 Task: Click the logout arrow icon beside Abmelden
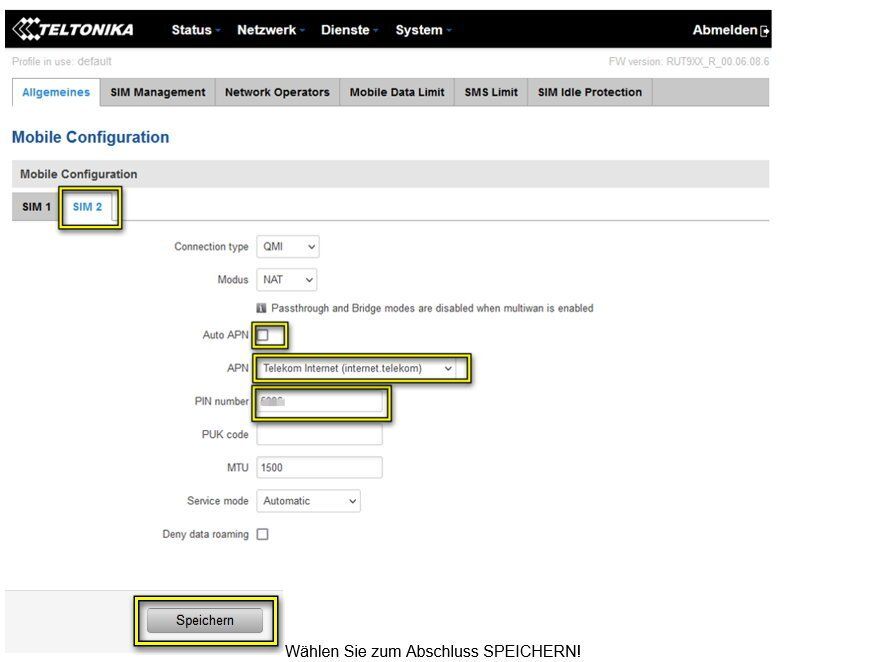click(x=765, y=31)
